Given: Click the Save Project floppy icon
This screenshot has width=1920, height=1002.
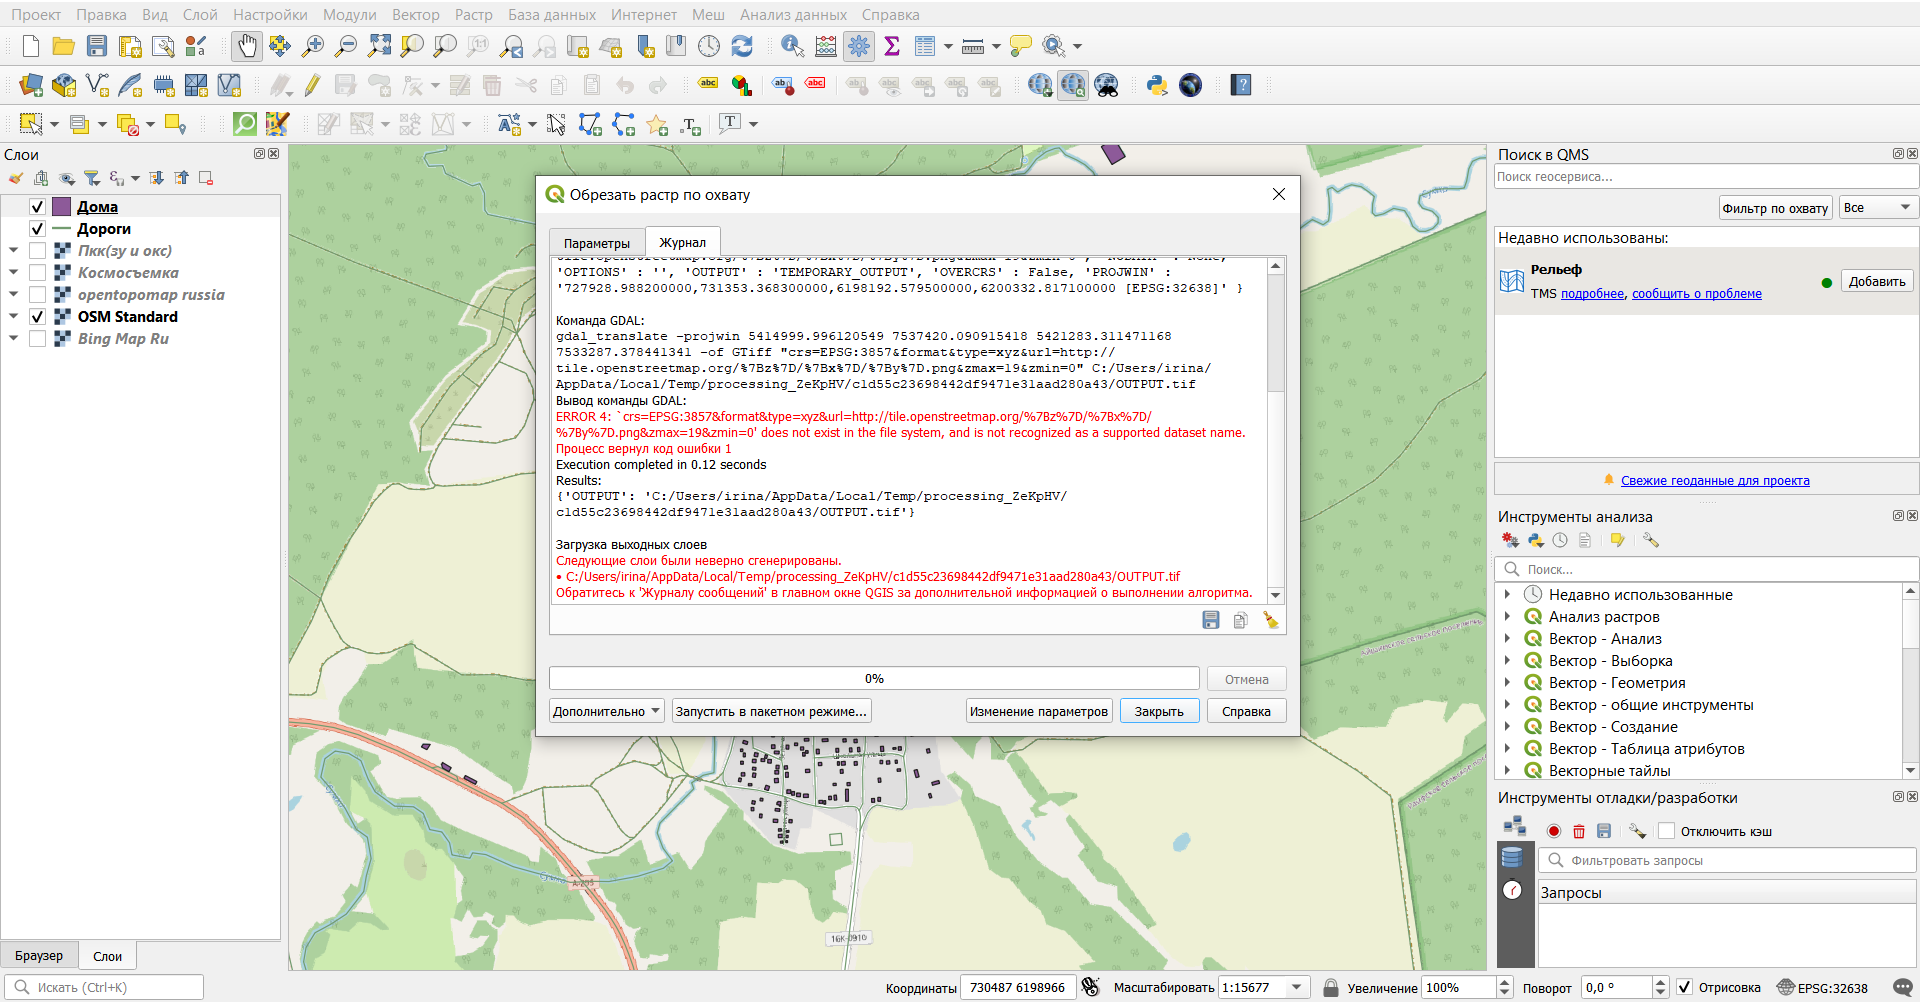Looking at the screenshot, I should pyautogui.click(x=97, y=46).
